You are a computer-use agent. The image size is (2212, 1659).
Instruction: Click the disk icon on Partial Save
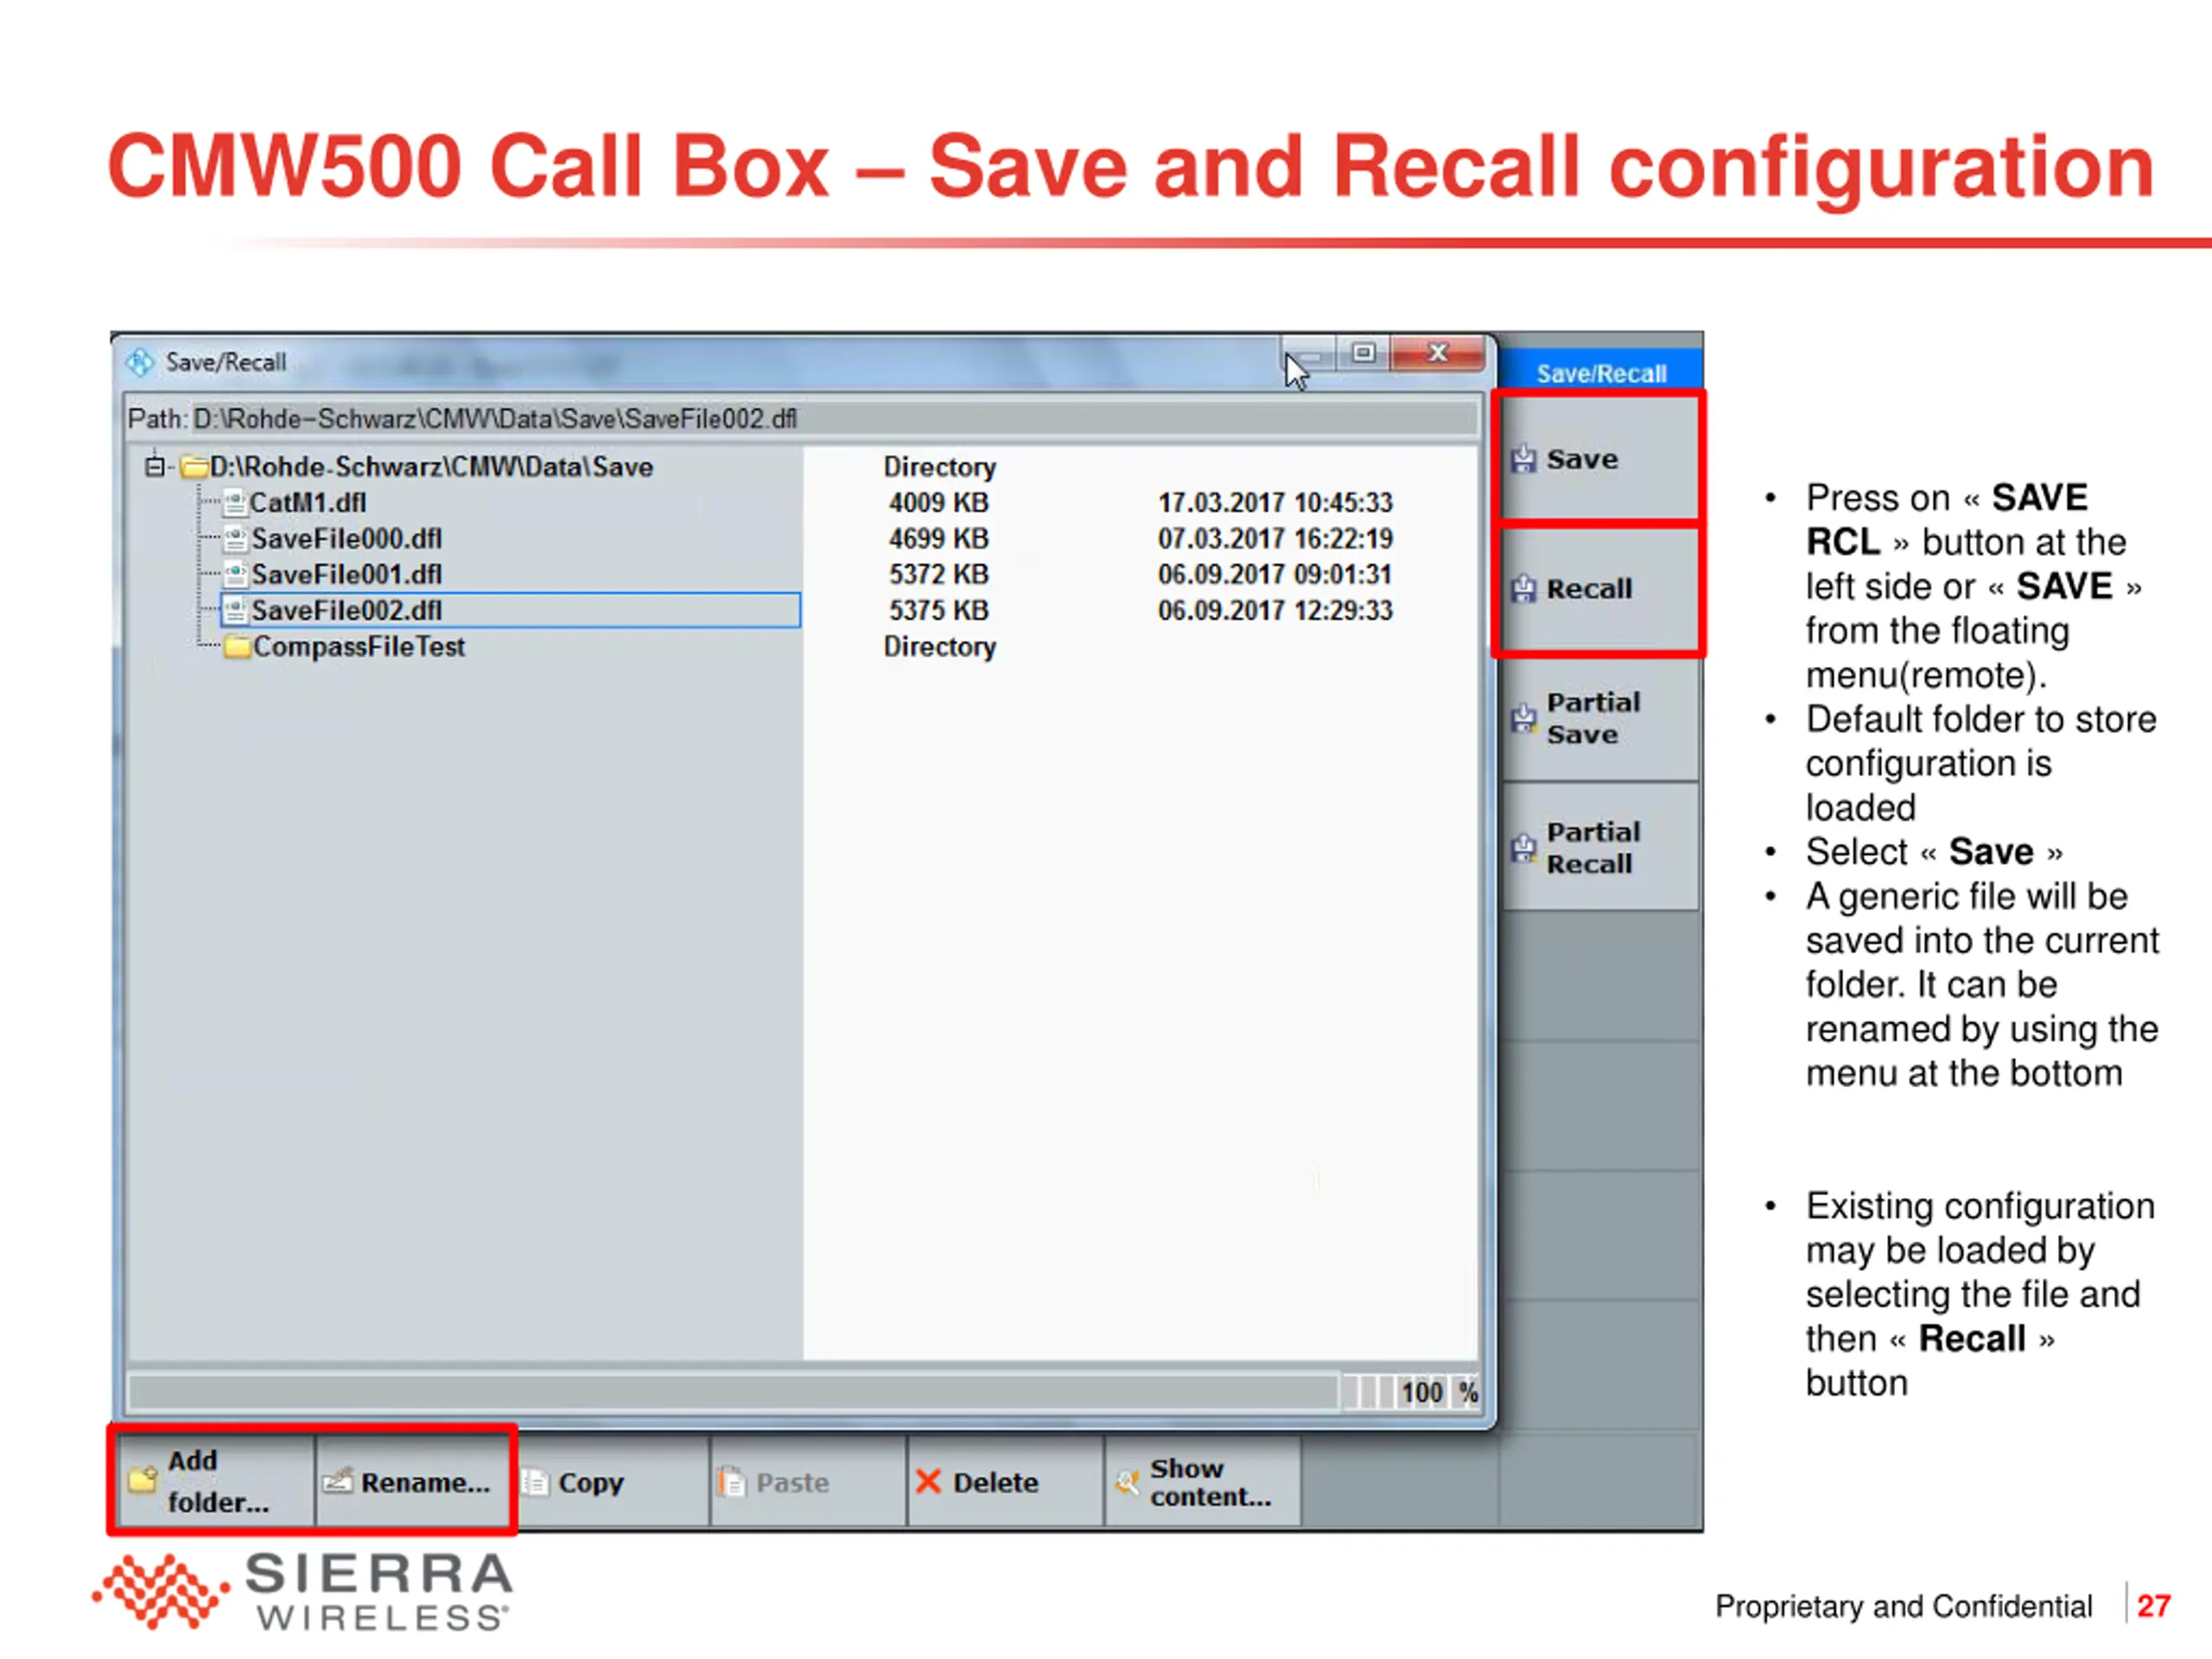pos(1523,718)
